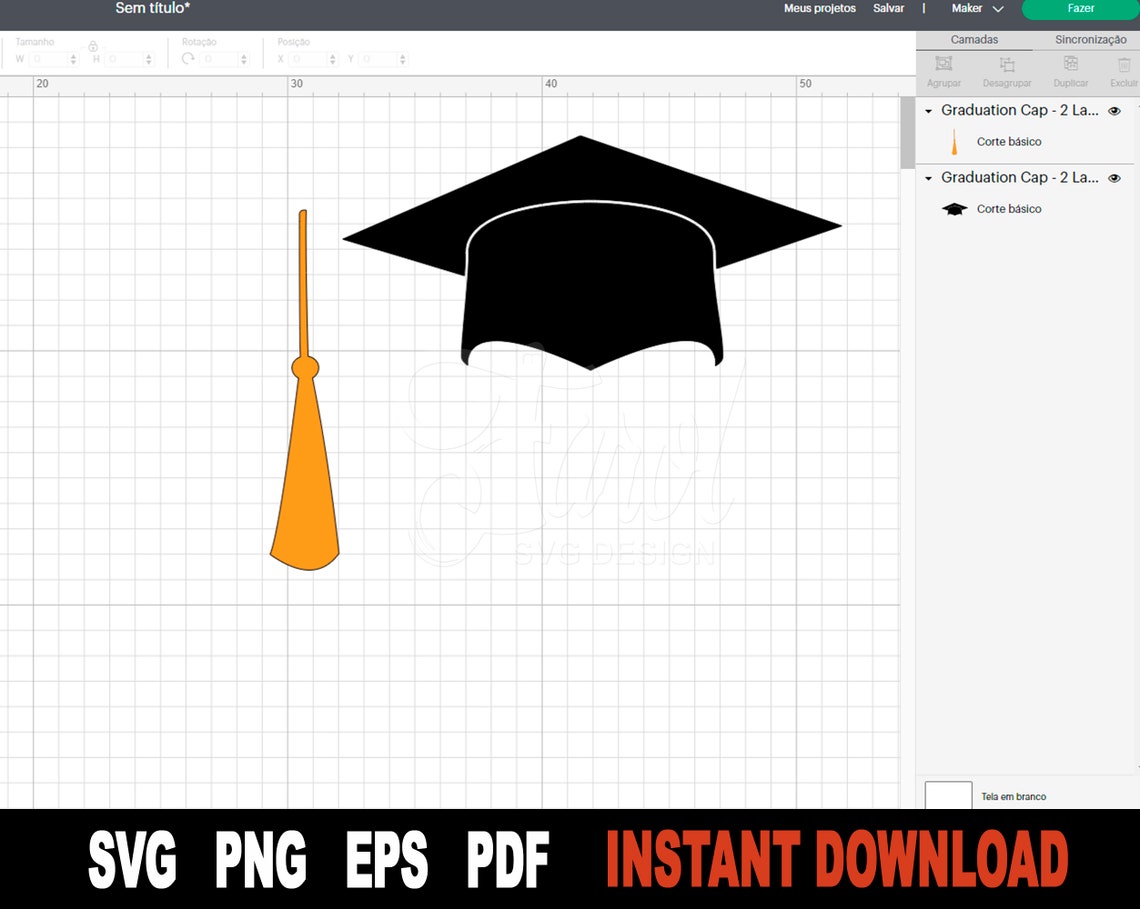Hide the first Graduation Cap layer group
1140x909 pixels.
(x=1114, y=111)
